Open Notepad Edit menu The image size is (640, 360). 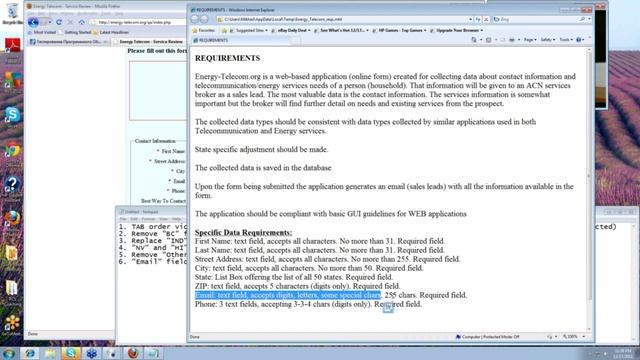pyautogui.click(x=134, y=219)
